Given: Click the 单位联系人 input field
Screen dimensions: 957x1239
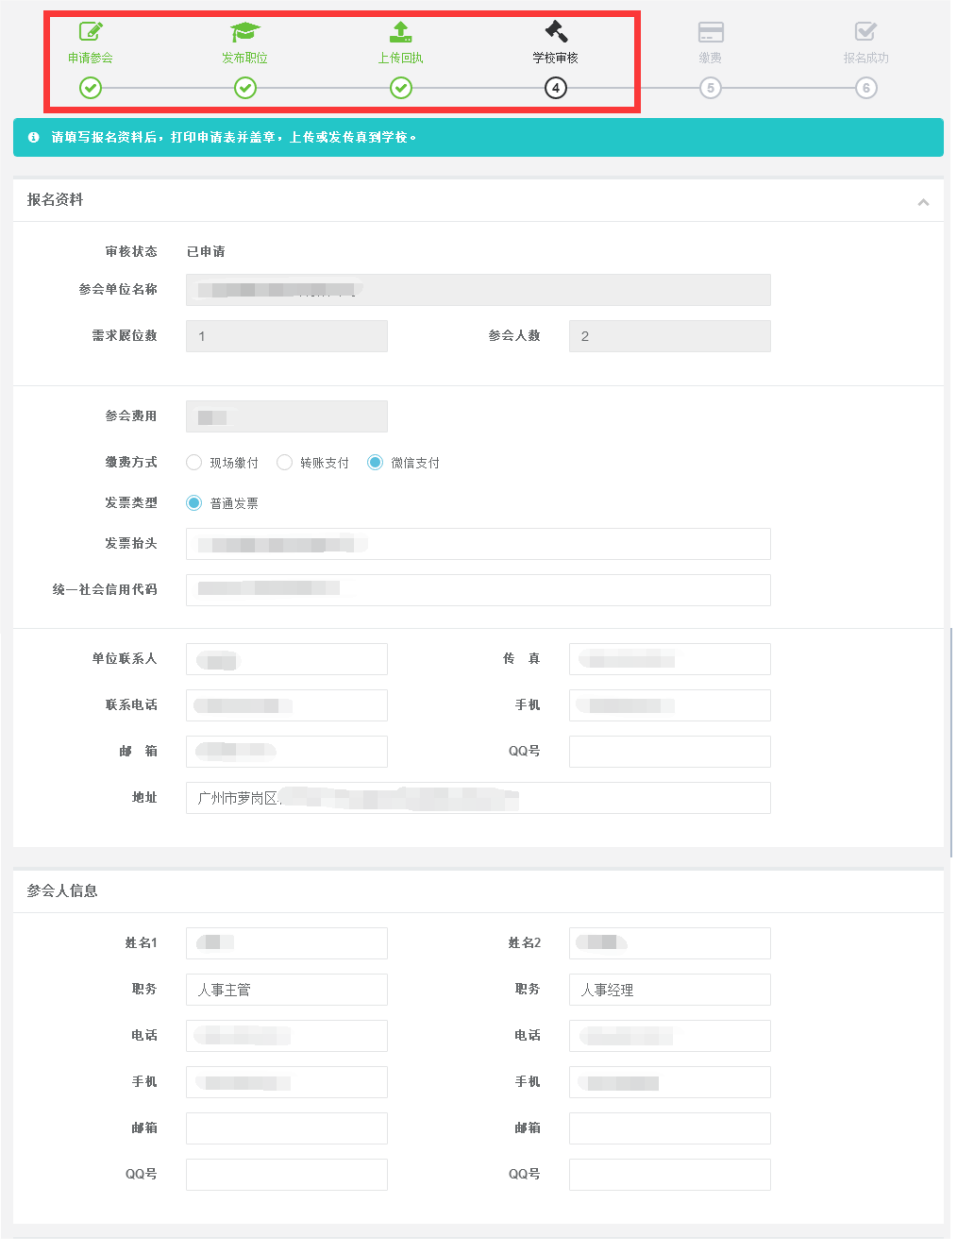Looking at the screenshot, I should pos(287,659).
